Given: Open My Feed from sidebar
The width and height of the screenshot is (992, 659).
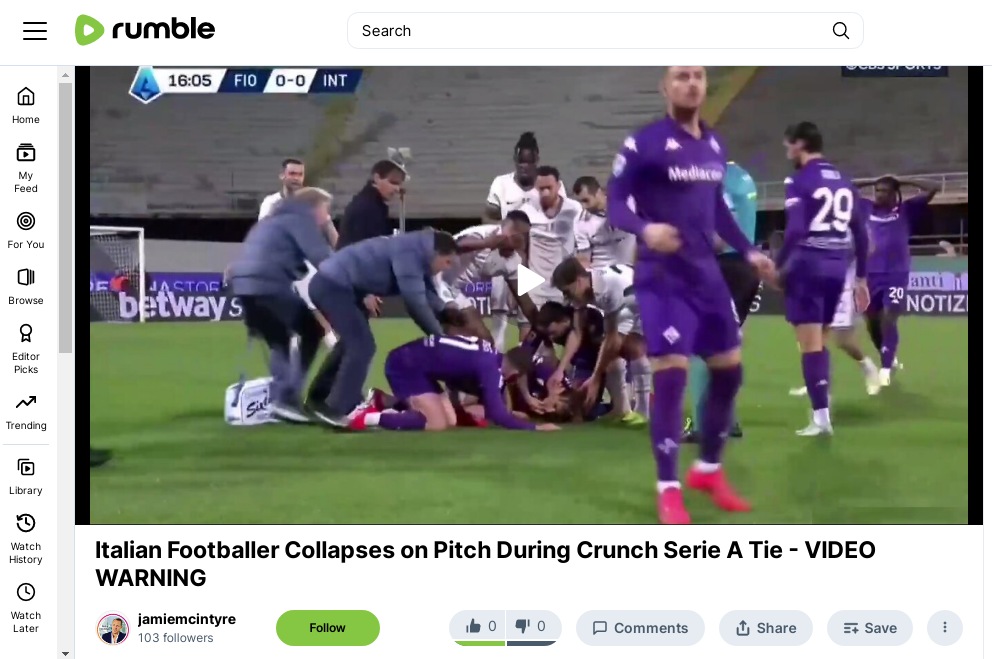Looking at the screenshot, I should pyautogui.click(x=26, y=168).
